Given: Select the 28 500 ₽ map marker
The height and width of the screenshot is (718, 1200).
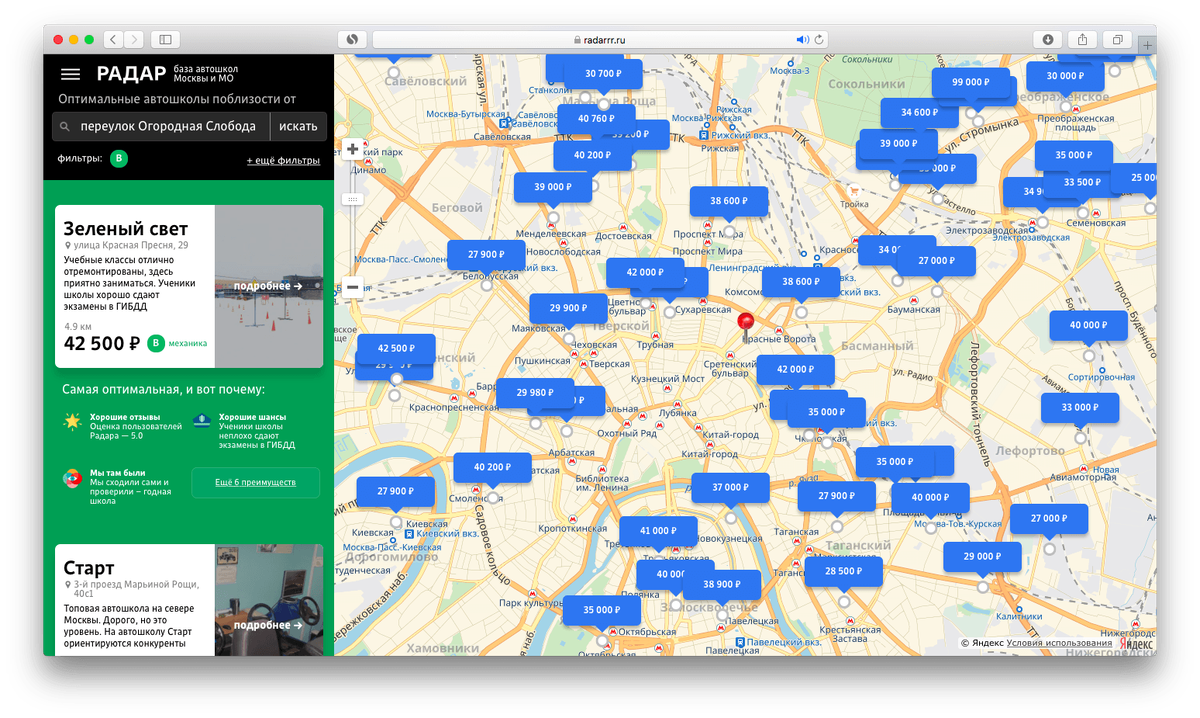Looking at the screenshot, I should coord(843,571).
